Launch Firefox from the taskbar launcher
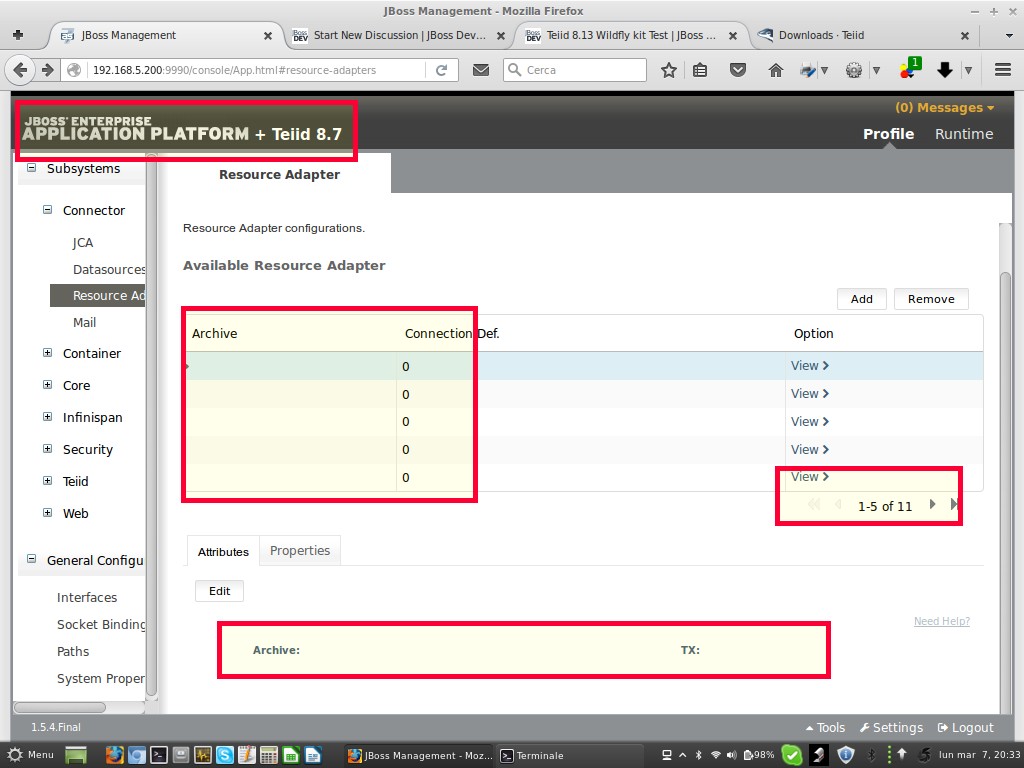The image size is (1024, 768). [x=114, y=755]
